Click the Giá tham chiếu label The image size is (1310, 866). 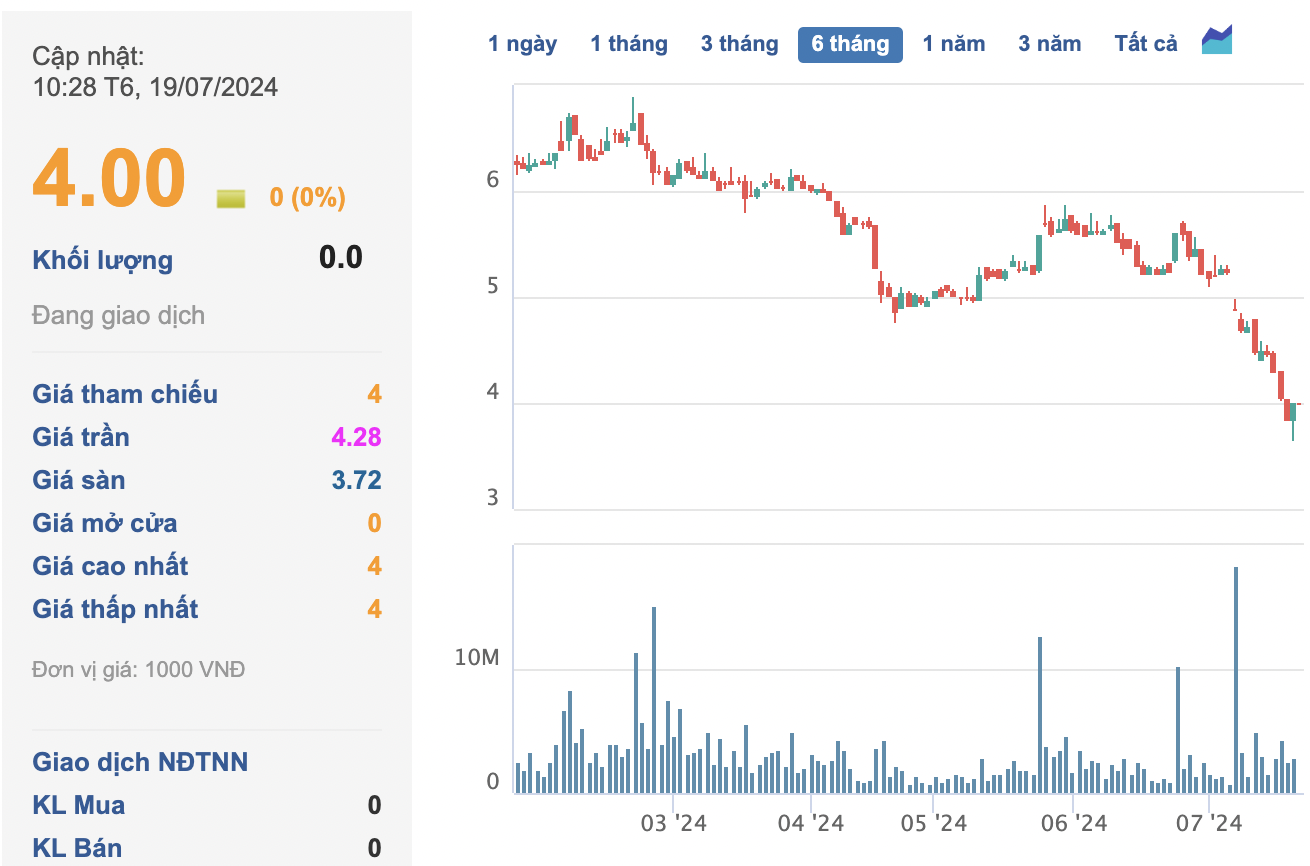click(x=125, y=394)
